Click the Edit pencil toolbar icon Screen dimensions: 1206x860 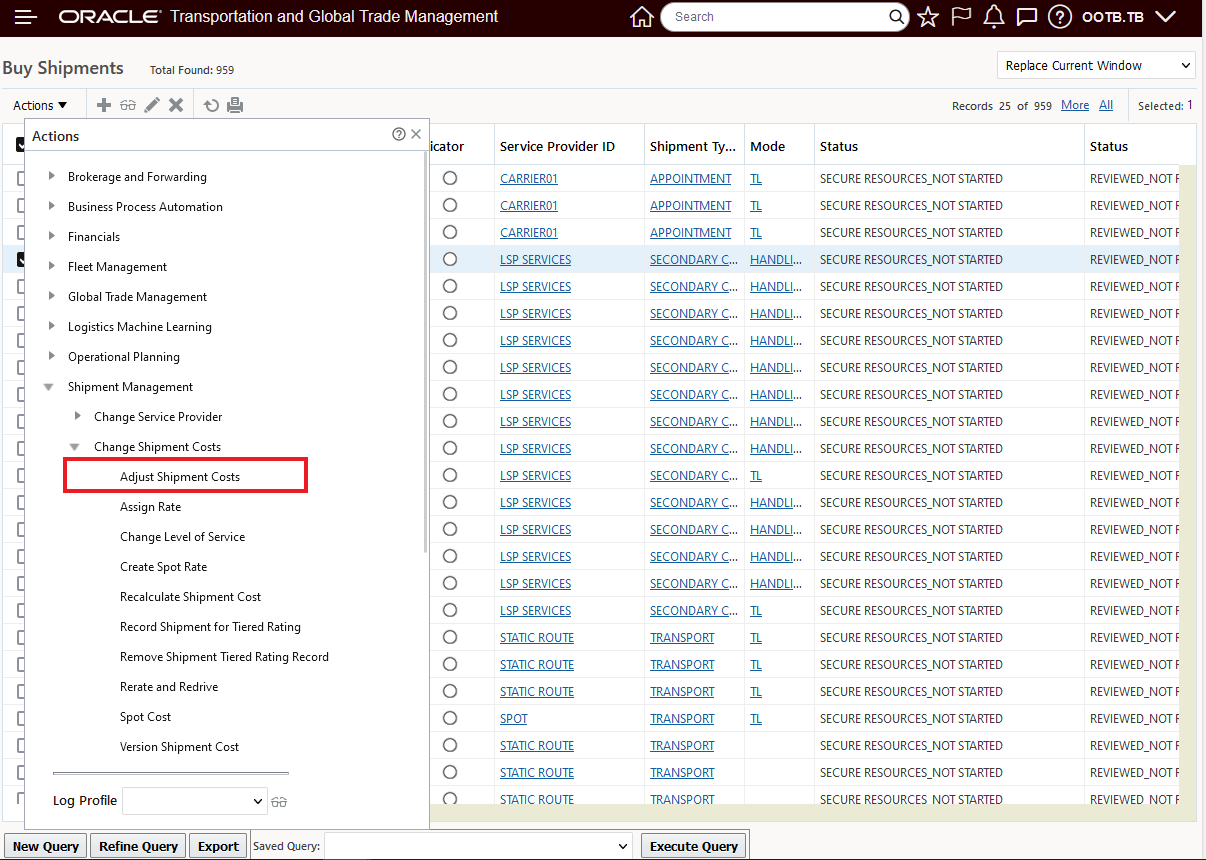click(x=152, y=105)
